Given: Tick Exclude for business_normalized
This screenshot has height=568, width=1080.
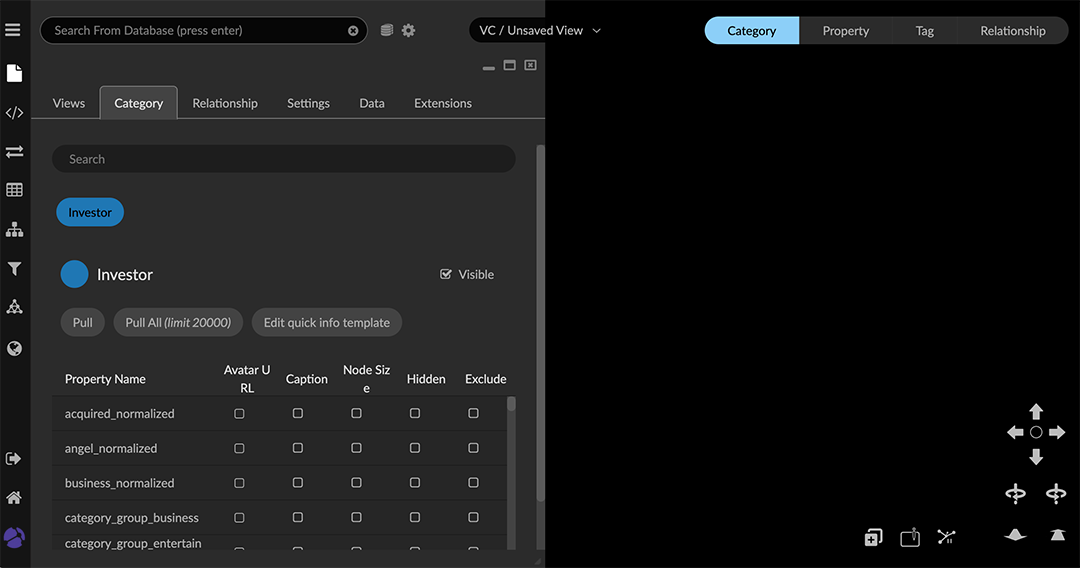Looking at the screenshot, I should (x=473, y=483).
